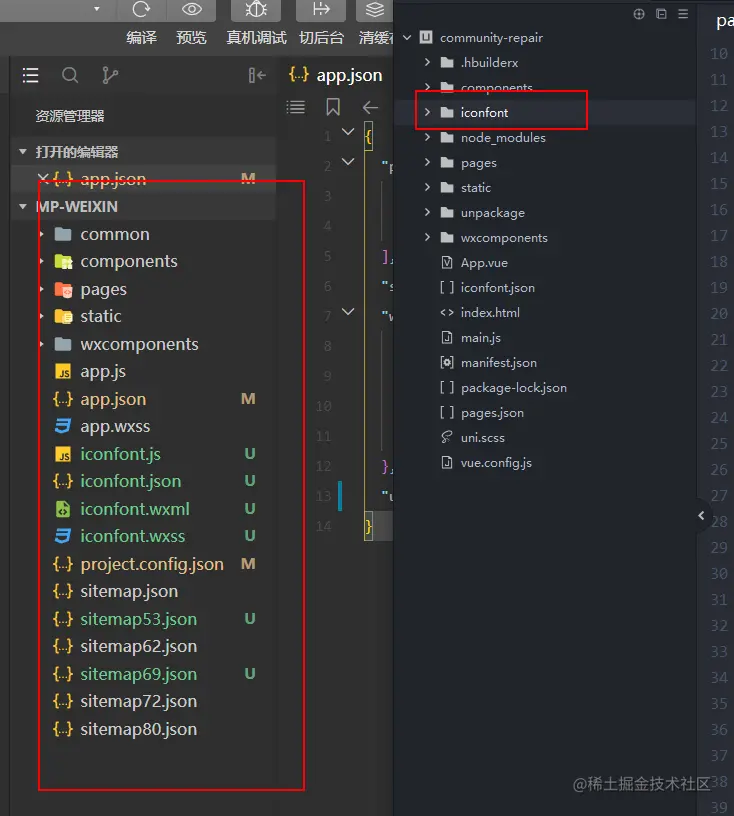
Task: Fold code at line 1 arrow
Action: tap(348, 133)
